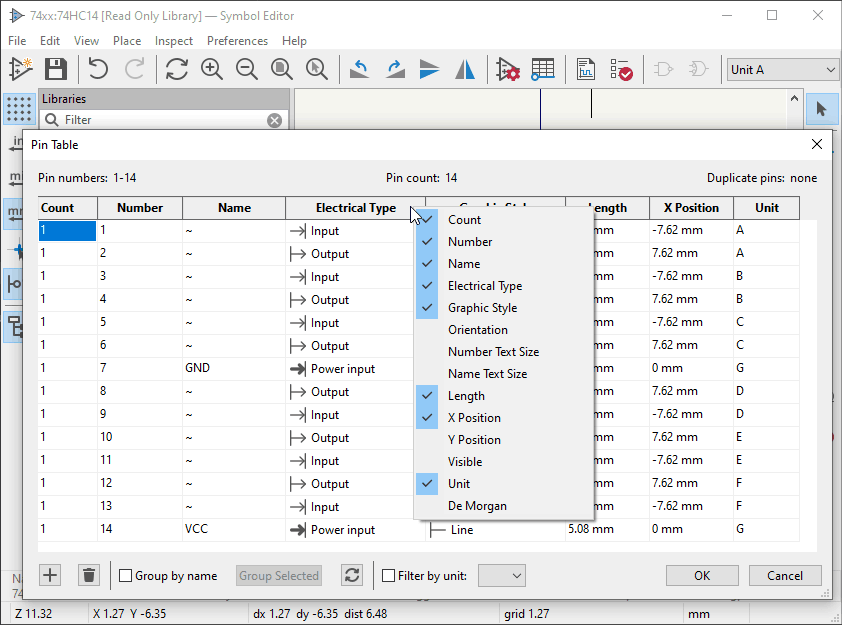Add a new pin with plus button
The height and width of the screenshot is (625, 842).
click(x=50, y=575)
